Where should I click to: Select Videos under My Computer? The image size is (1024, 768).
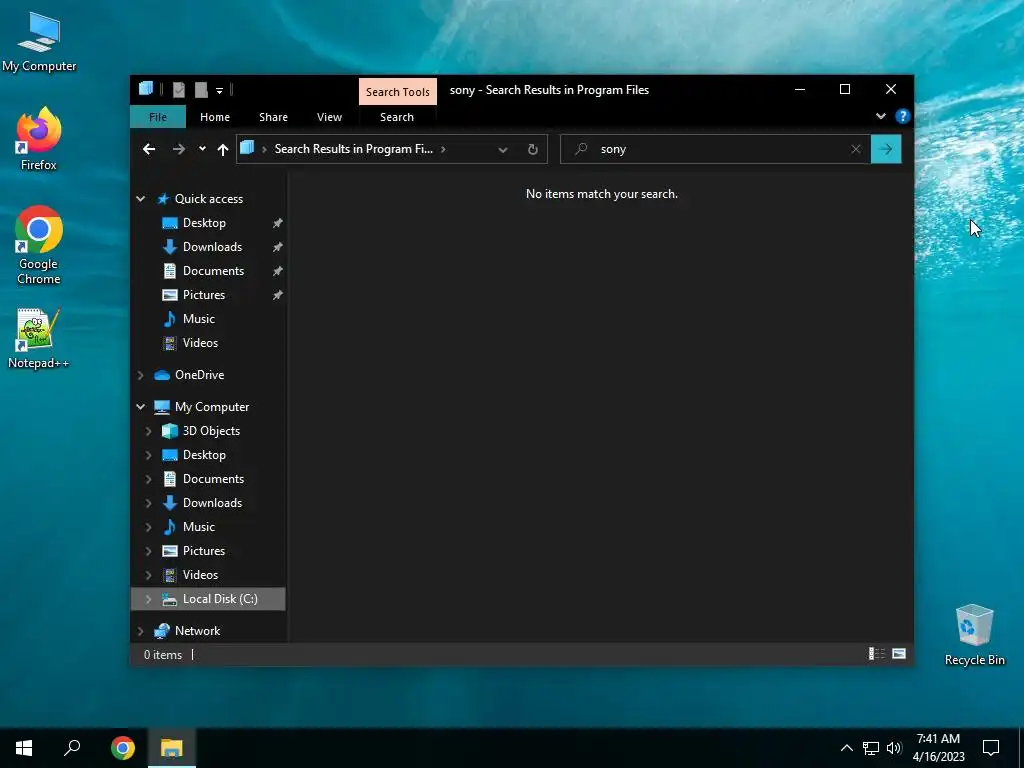click(x=200, y=575)
